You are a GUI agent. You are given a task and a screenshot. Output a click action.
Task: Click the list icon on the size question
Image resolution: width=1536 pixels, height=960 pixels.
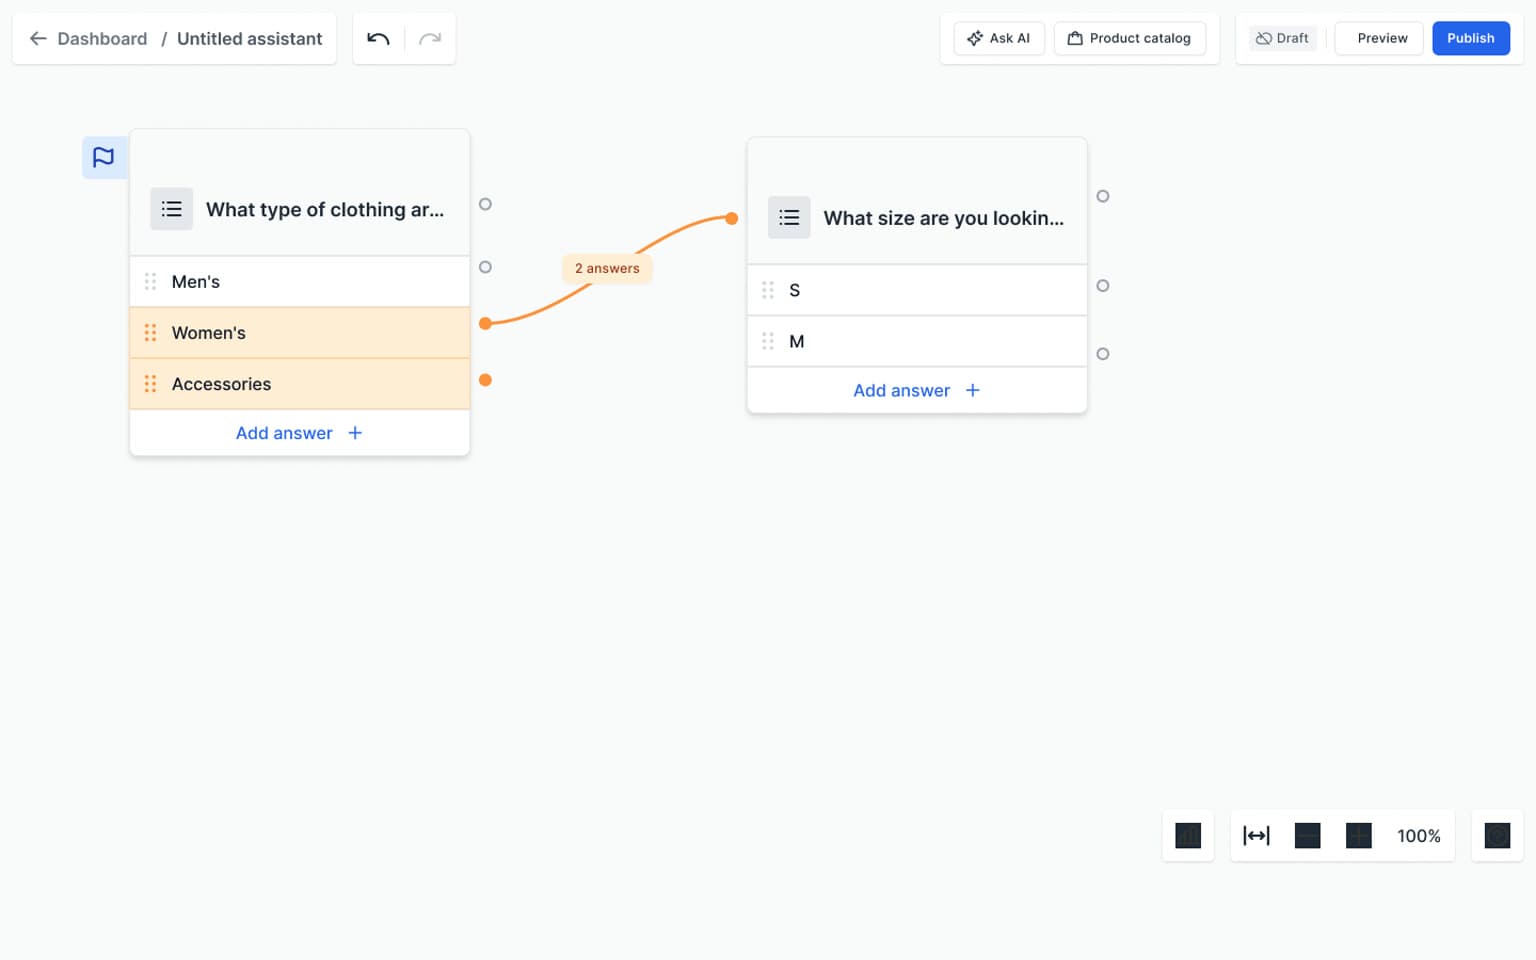coord(789,217)
